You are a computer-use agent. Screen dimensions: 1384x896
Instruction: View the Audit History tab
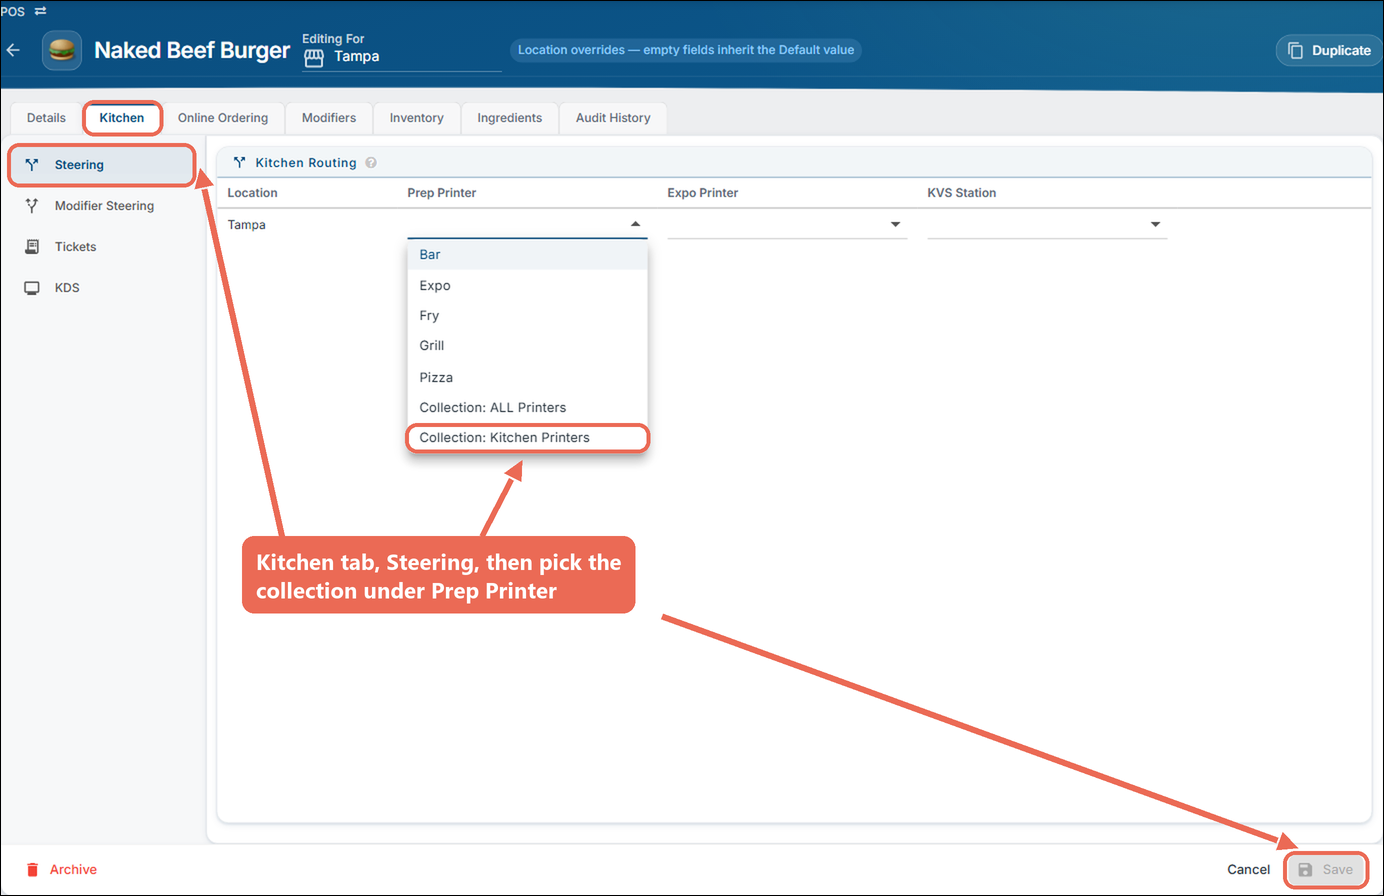coord(613,118)
